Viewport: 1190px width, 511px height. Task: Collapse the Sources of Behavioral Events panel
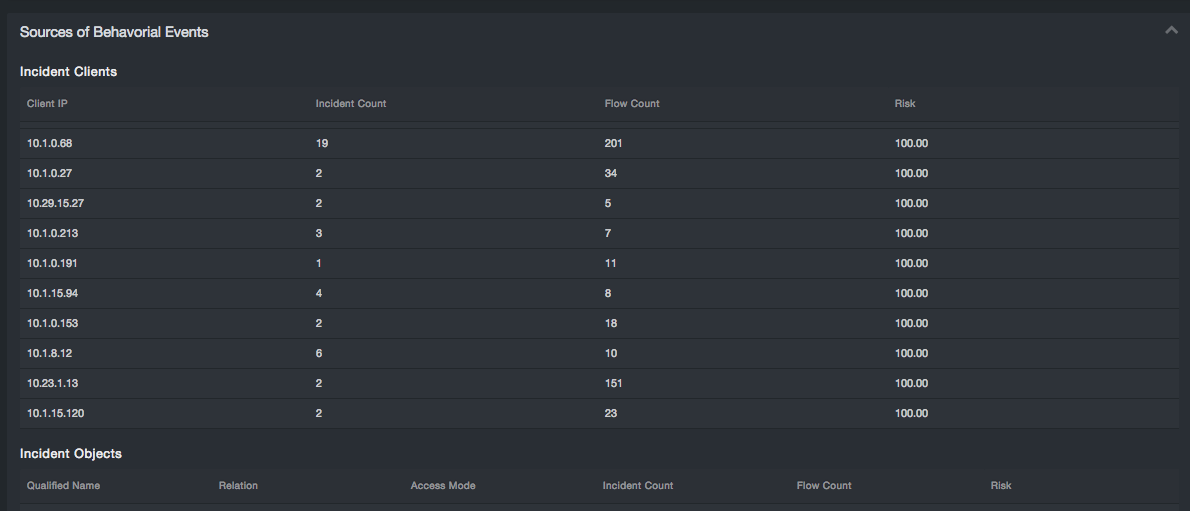tap(1171, 31)
